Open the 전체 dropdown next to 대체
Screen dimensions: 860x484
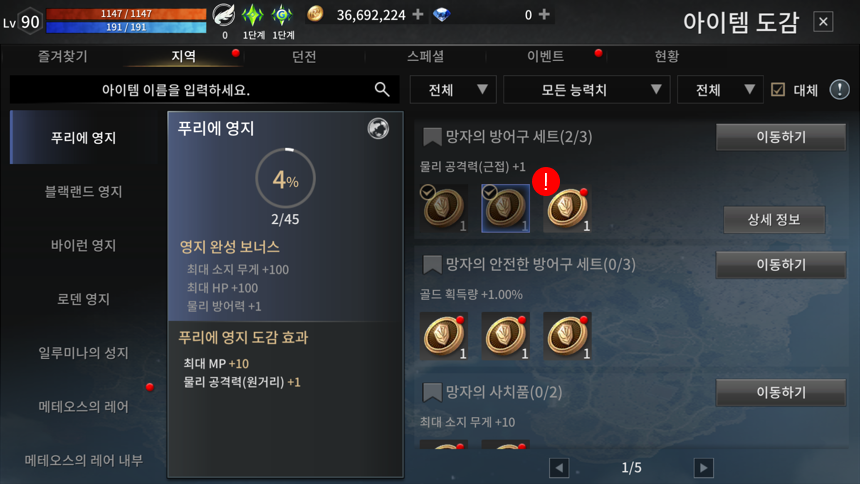[720, 89]
